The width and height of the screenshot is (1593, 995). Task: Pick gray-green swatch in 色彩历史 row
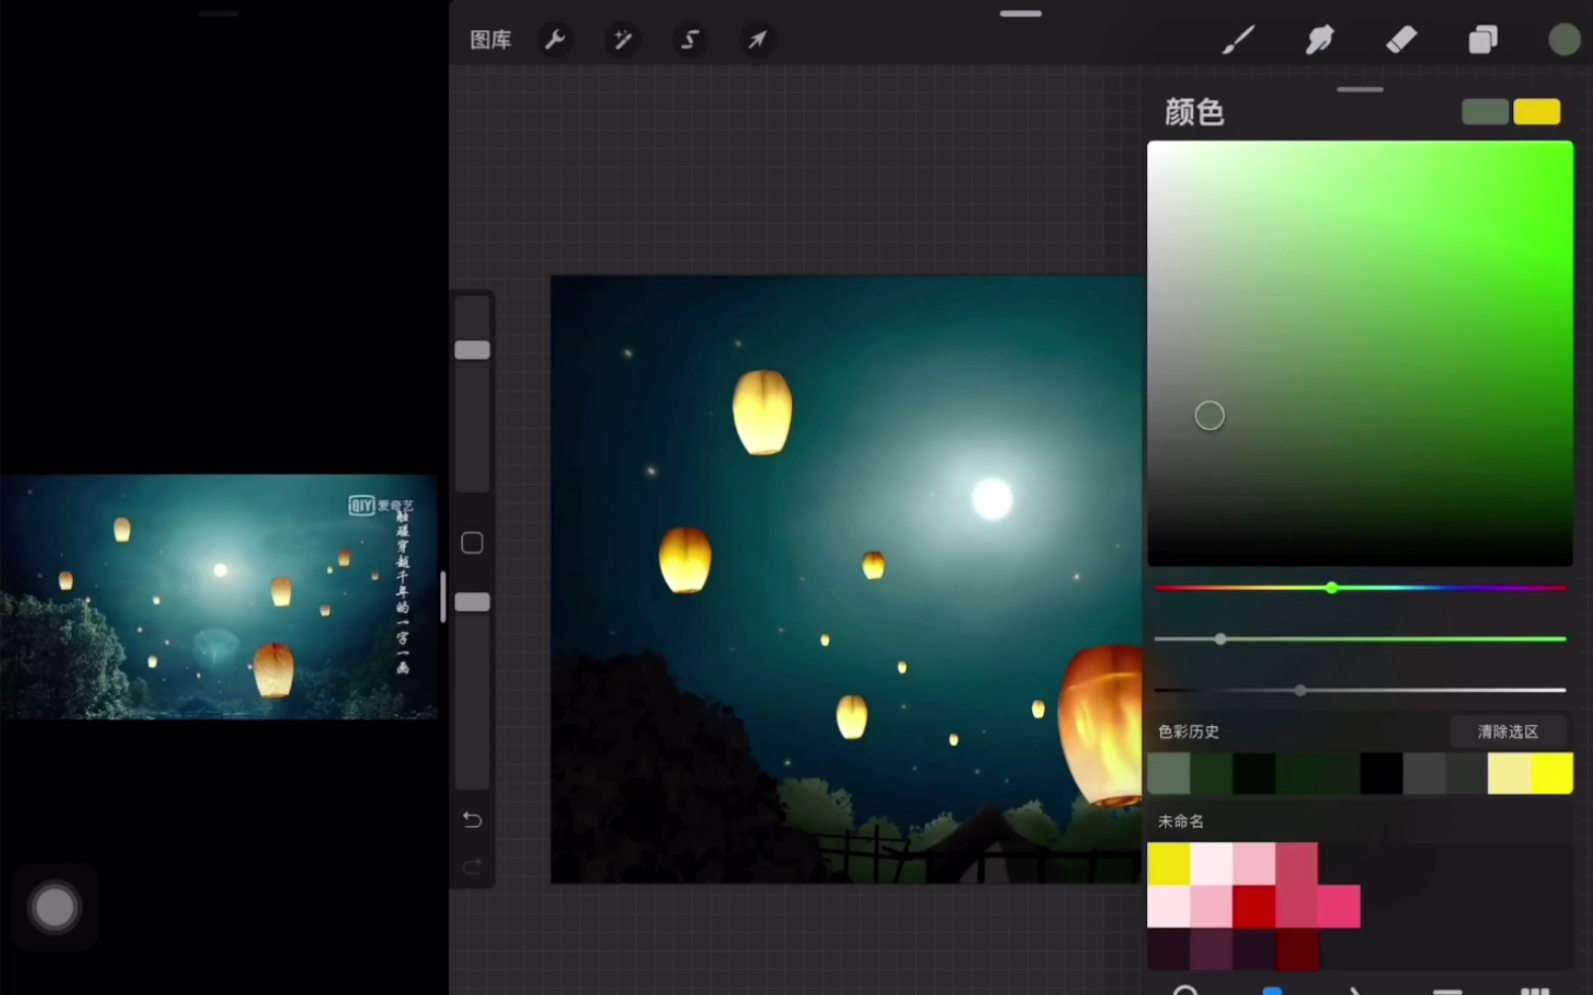[x=1168, y=774]
